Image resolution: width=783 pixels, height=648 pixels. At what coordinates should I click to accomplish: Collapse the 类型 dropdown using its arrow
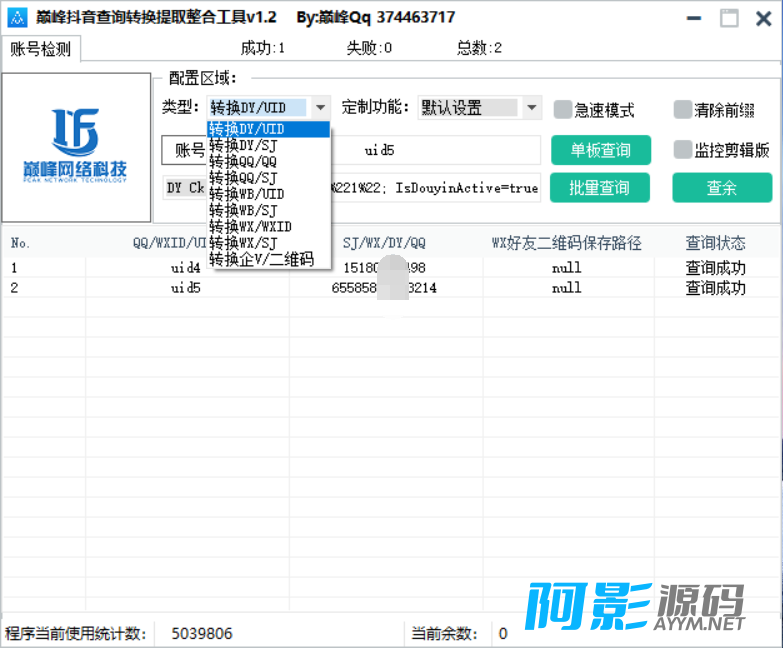point(320,108)
